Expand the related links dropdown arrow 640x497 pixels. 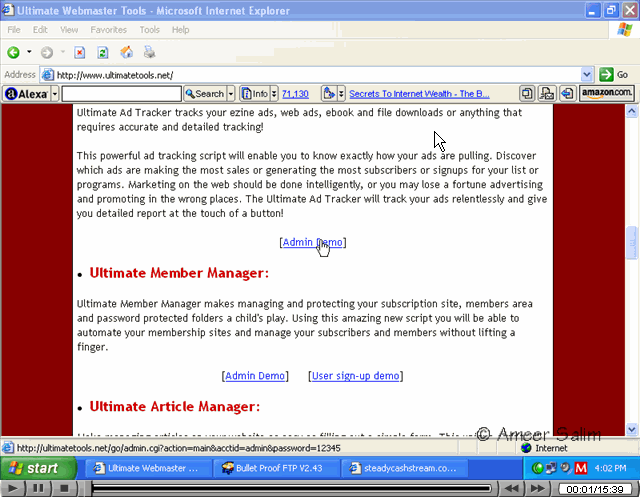click(x=341, y=94)
